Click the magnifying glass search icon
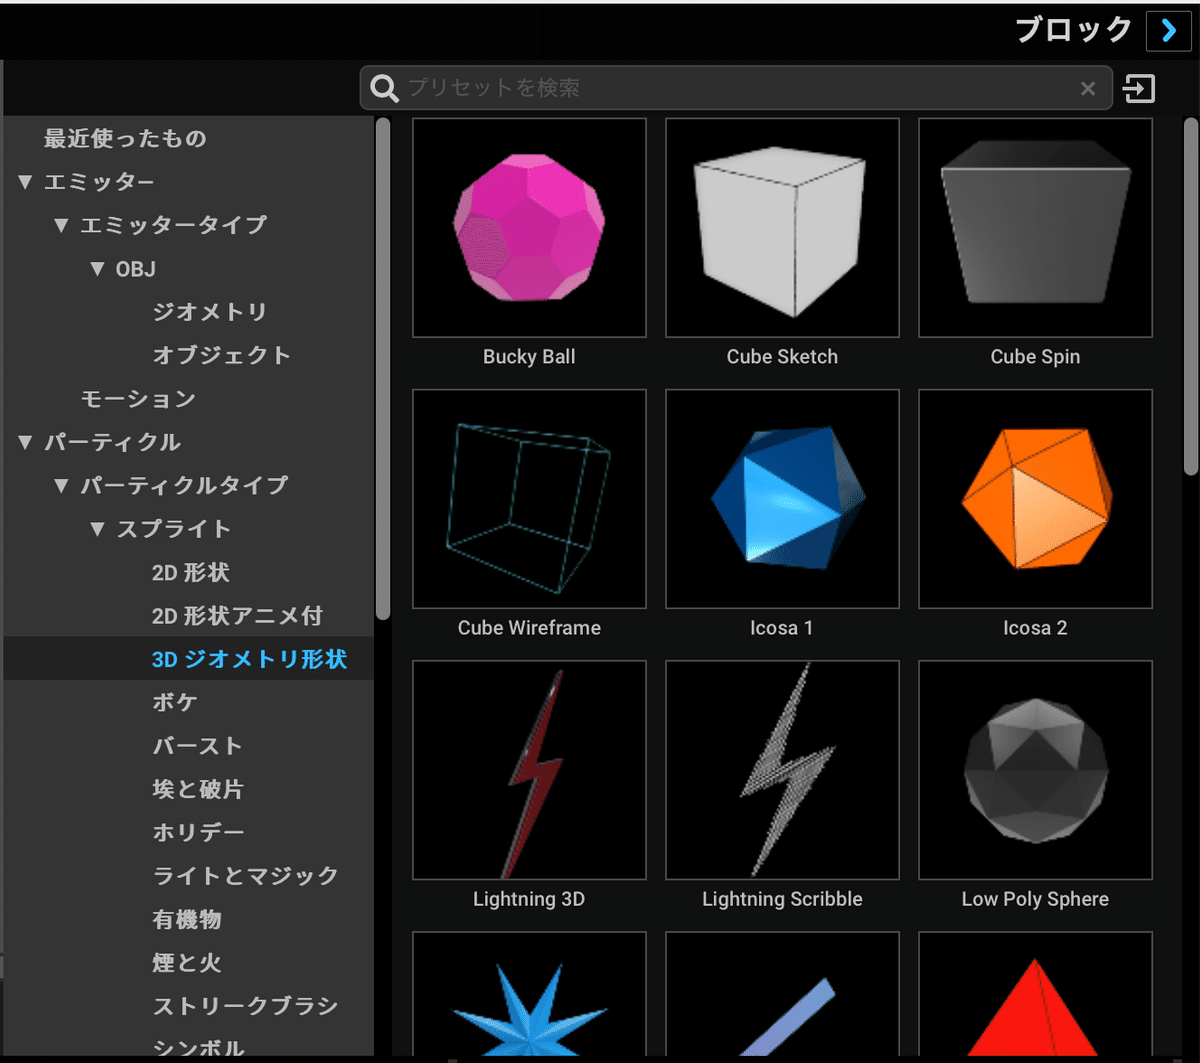The height and width of the screenshot is (1063, 1200). [x=383, y=88]
